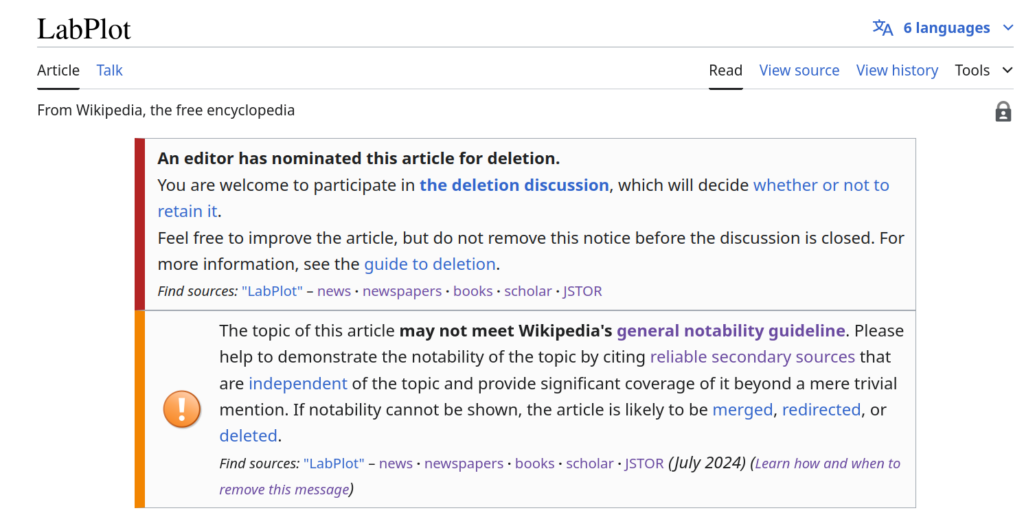
Task: Open the View history tab
Action: [897, 70]
